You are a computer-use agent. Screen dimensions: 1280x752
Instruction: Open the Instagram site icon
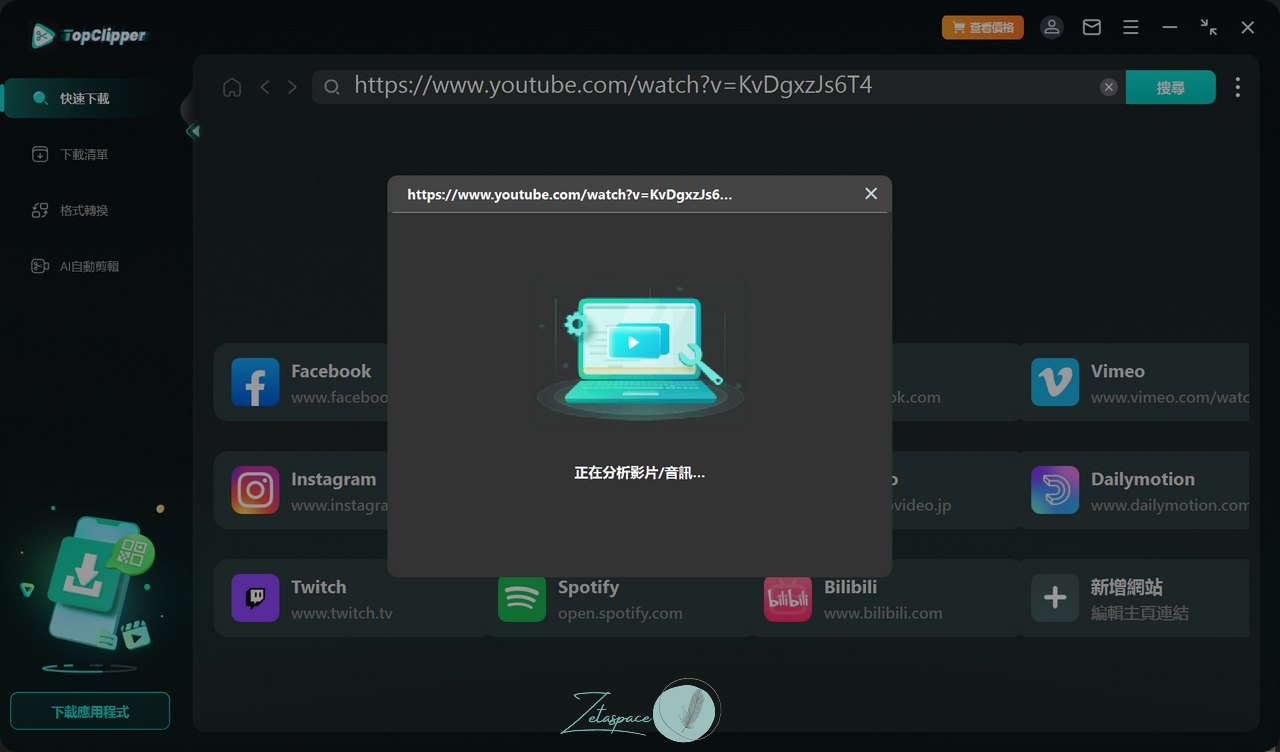[255, 490]
